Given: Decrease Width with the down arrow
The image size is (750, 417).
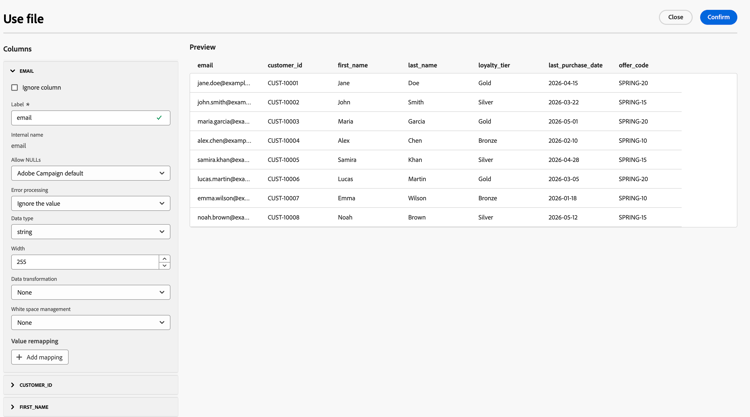Looking at the screenshot, I should coord(165,265).
